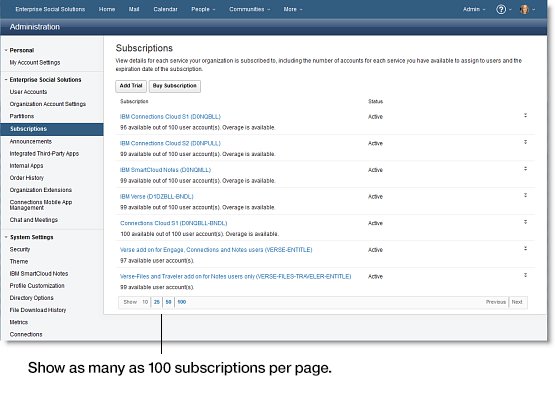This screenshot has height=408, width=555.
Task: Click the Status column header
Action: (x=376, y=102)
